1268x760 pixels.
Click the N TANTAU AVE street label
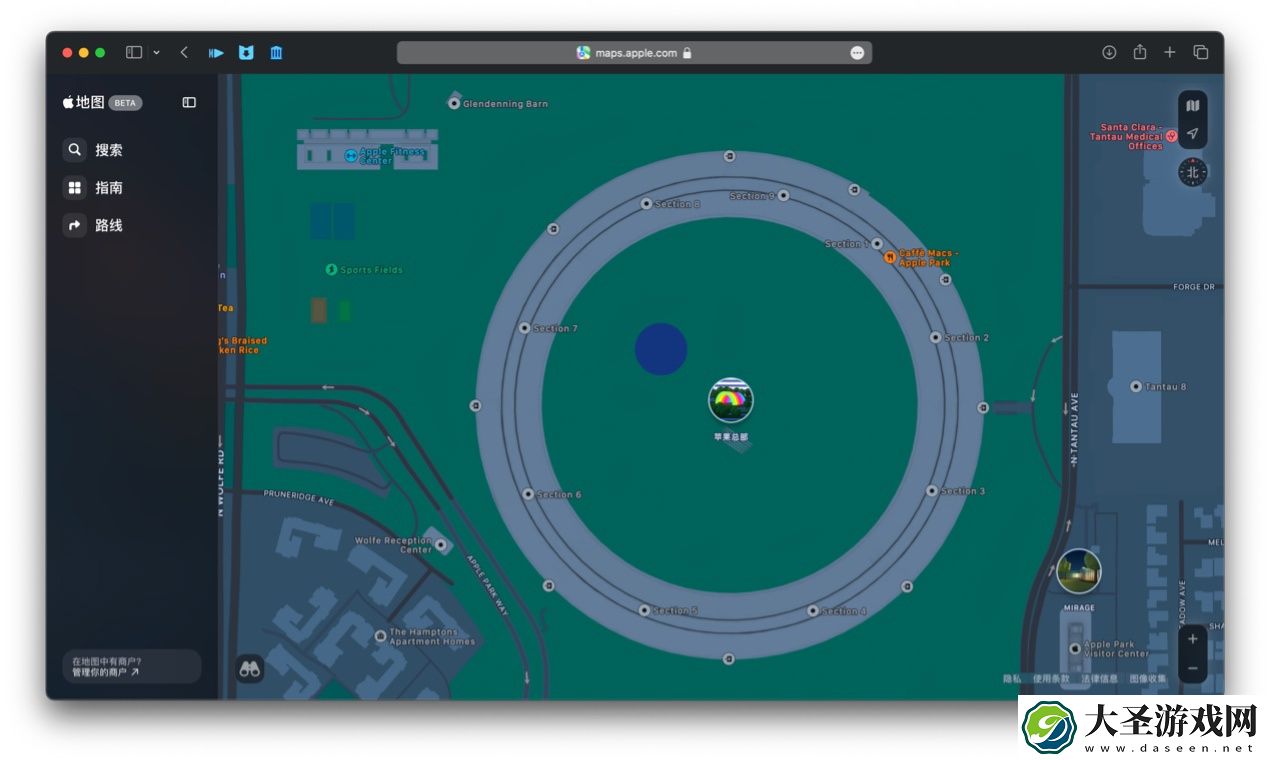click(1075, 429)
